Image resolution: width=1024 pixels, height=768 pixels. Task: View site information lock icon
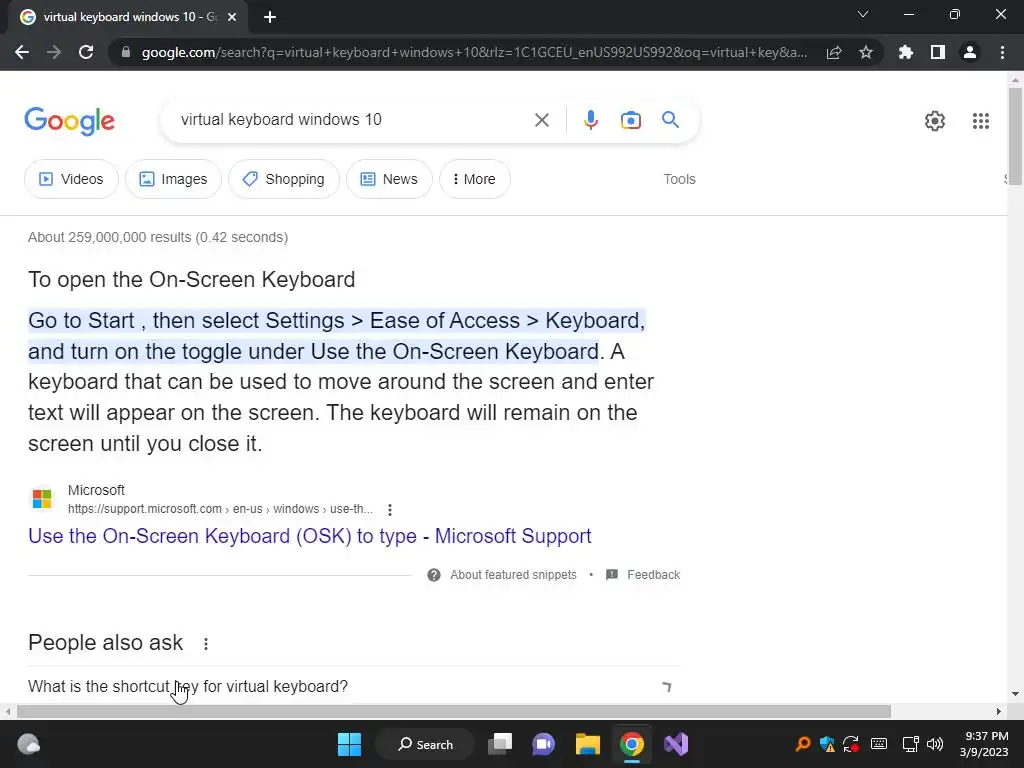126,52
